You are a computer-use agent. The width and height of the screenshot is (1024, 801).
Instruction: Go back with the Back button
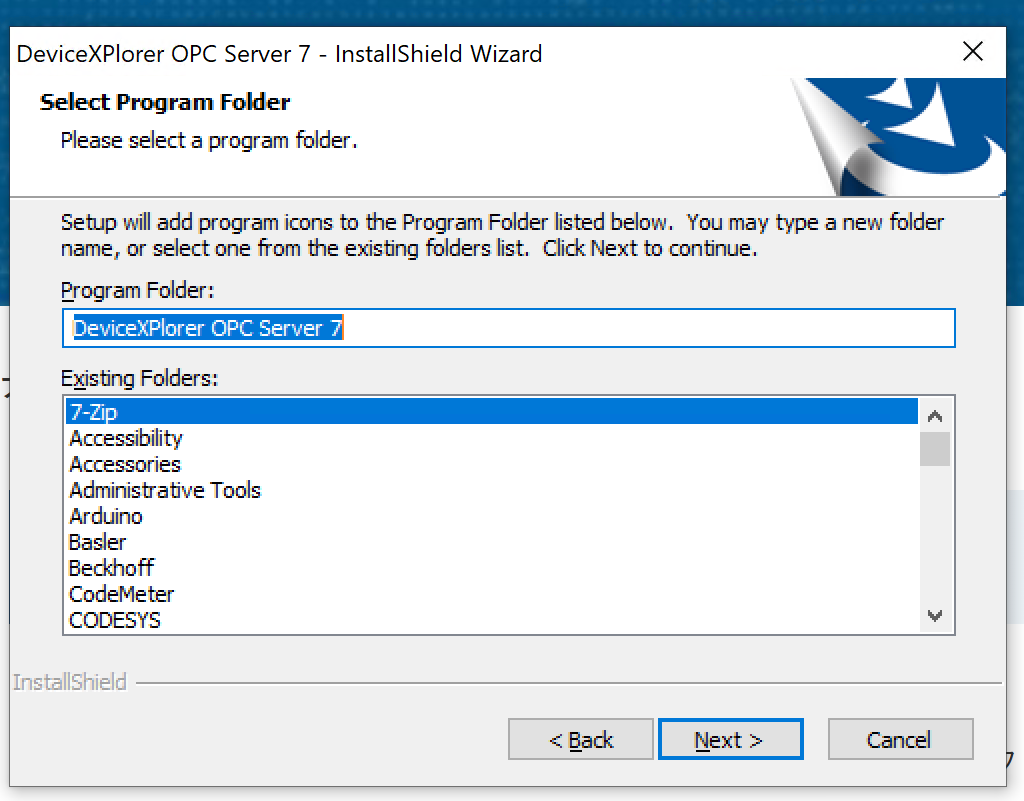pyautogui.click(x=580, y=740)
